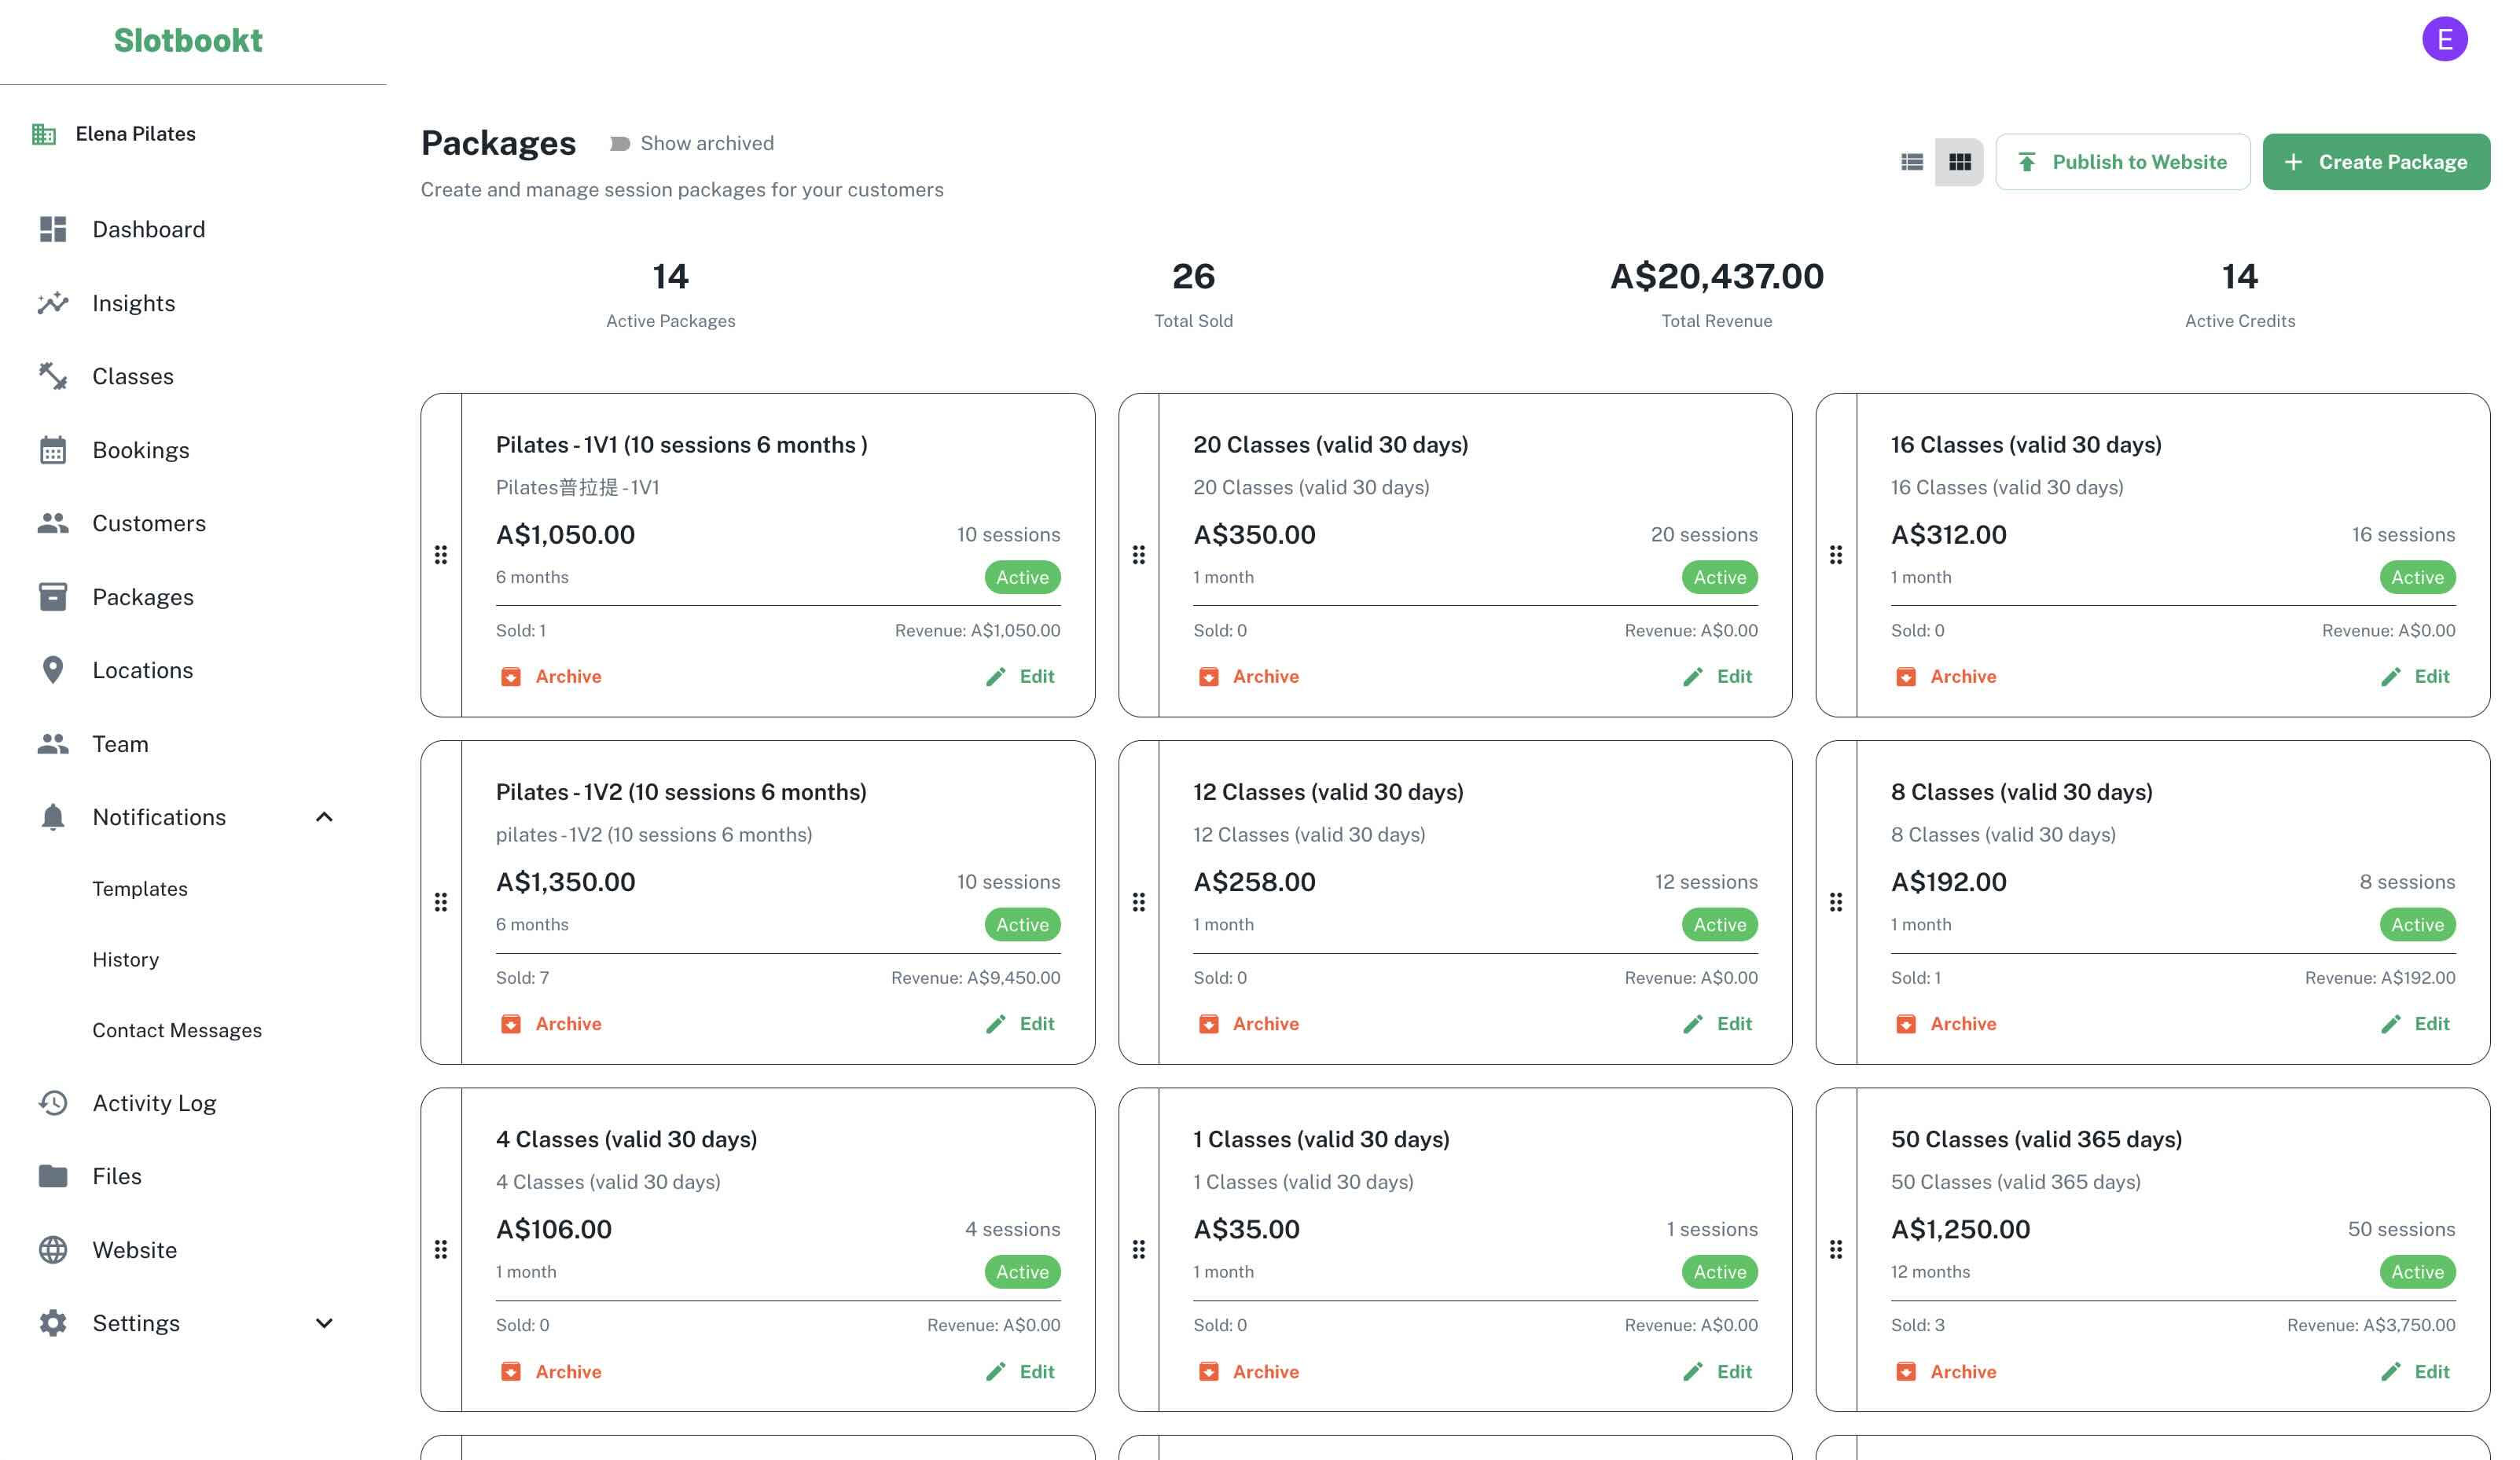Click the Notifications bell icon
Image resolution: width=2520 pixels, height=1460 pixels.
[x=52, y=817]
